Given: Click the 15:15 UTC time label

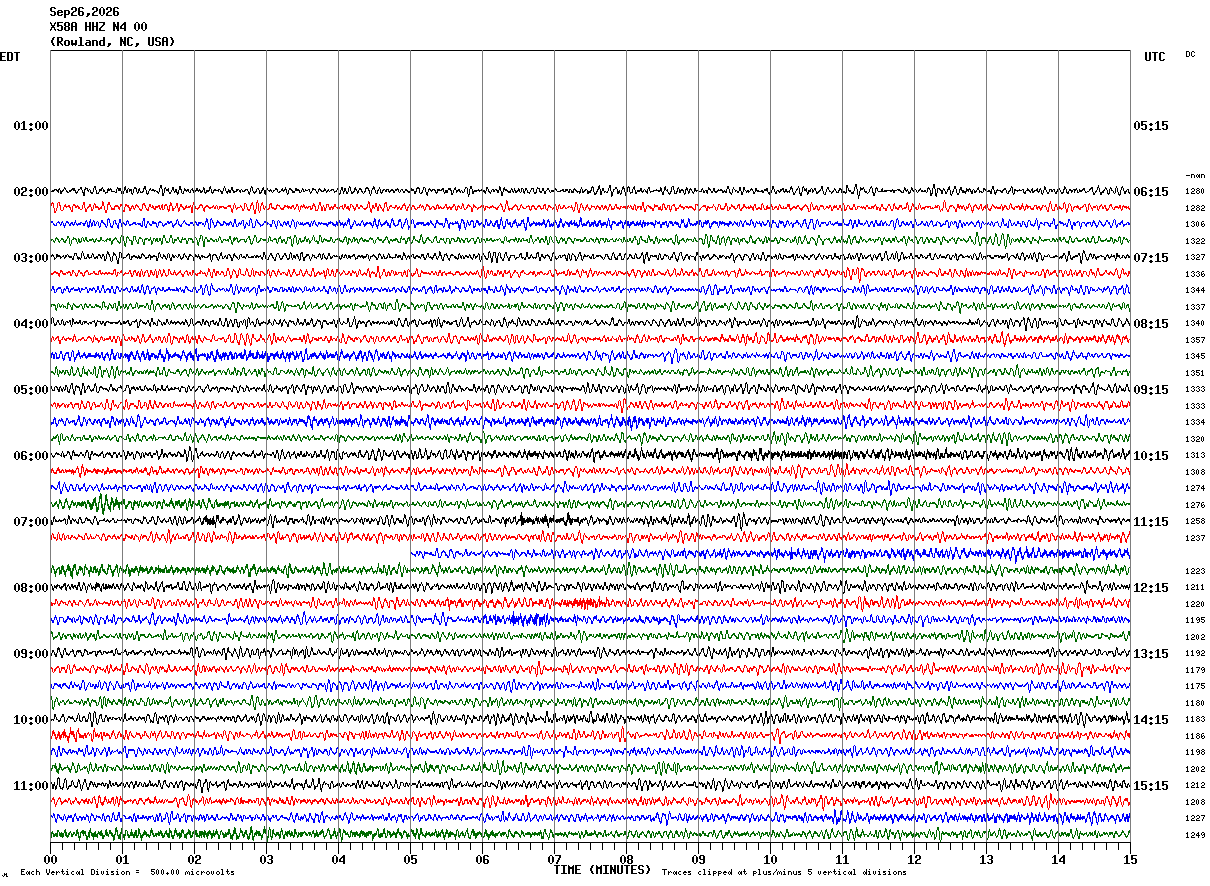Looking at the screenshot, I should 1150,786.
